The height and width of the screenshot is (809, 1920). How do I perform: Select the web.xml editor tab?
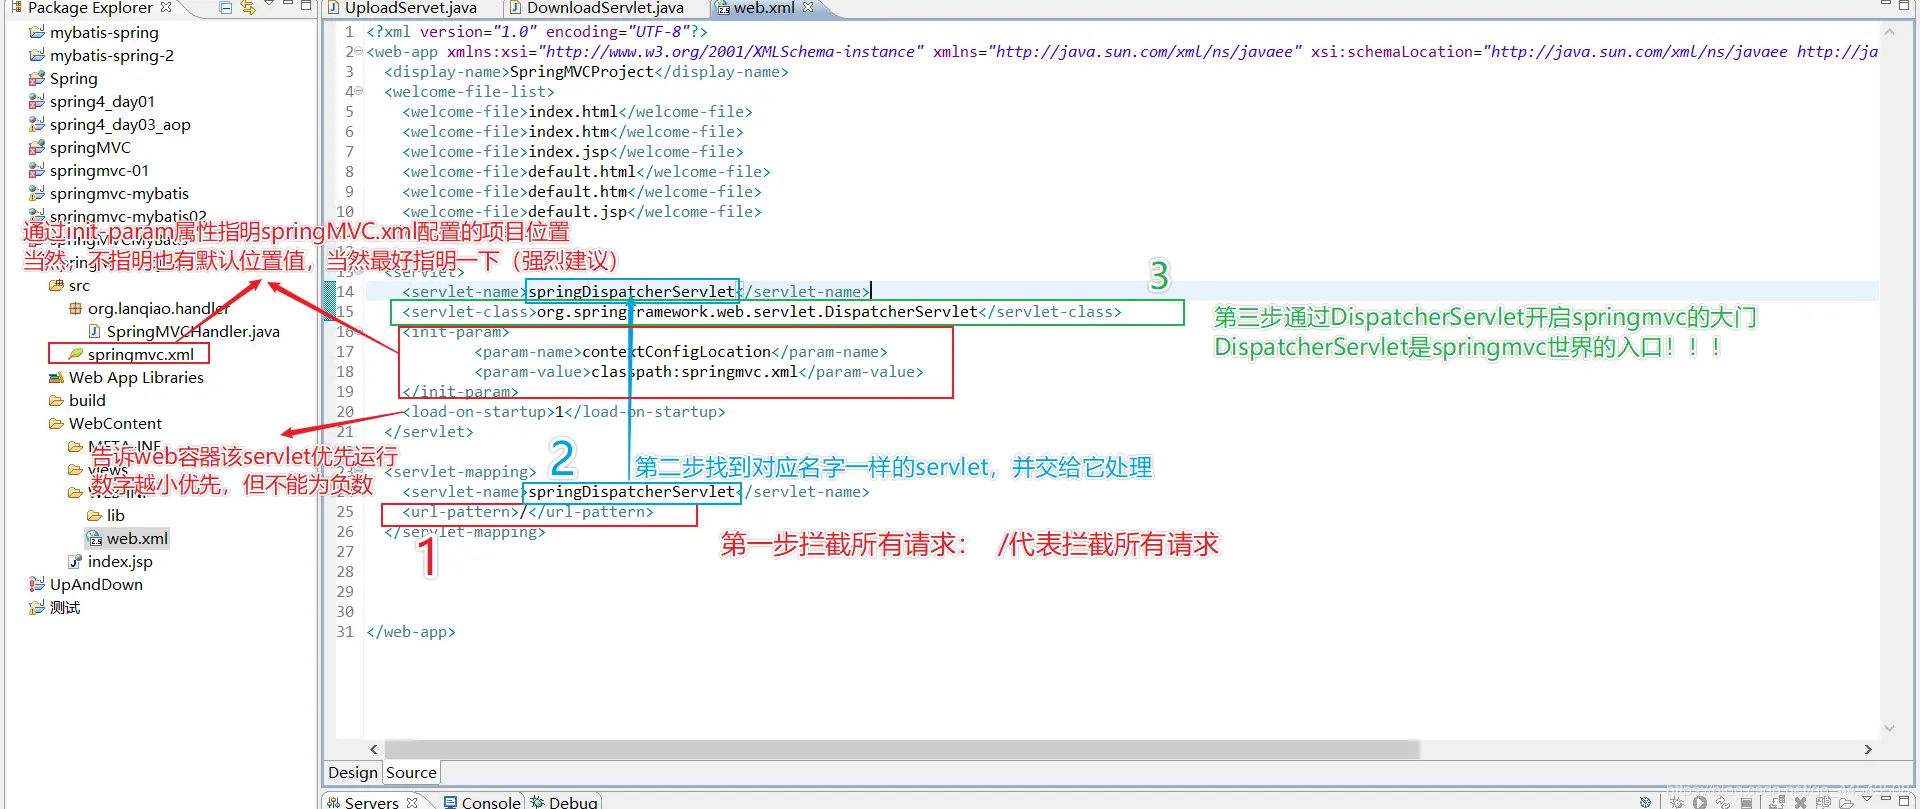coord(764,8)
